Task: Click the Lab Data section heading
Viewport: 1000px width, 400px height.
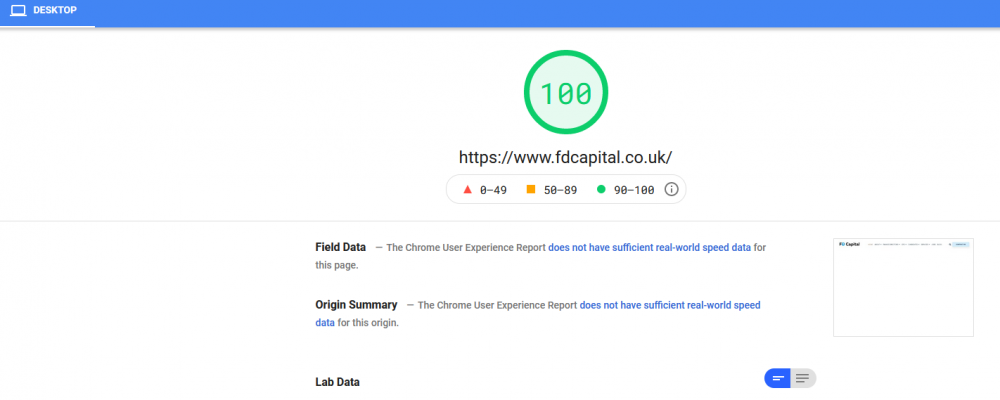Action: [x=337, y=382]
